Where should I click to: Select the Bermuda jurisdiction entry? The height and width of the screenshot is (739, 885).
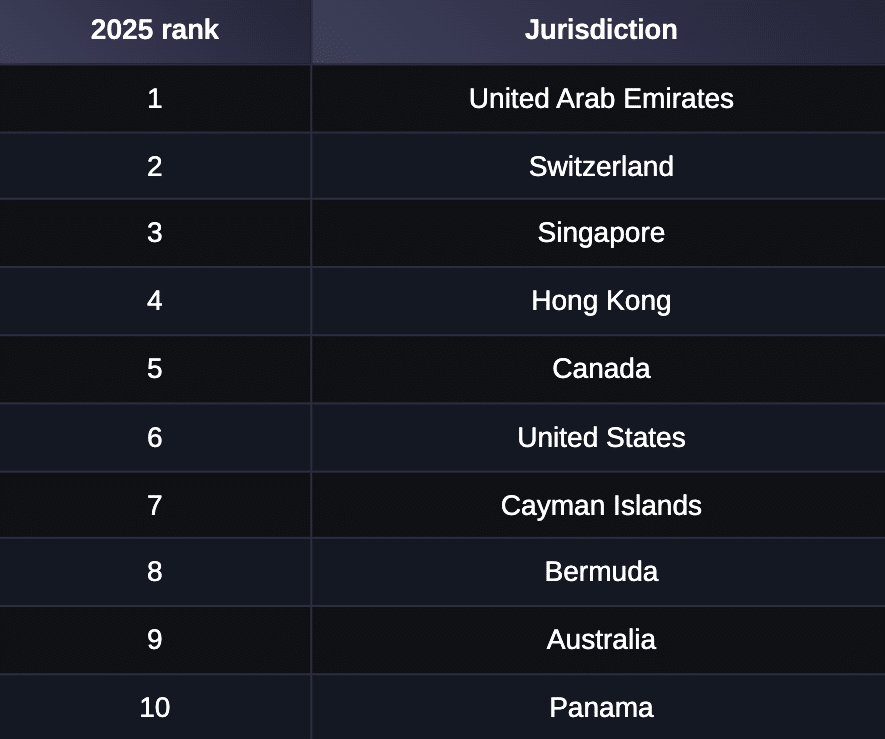(x=601, y=572)
